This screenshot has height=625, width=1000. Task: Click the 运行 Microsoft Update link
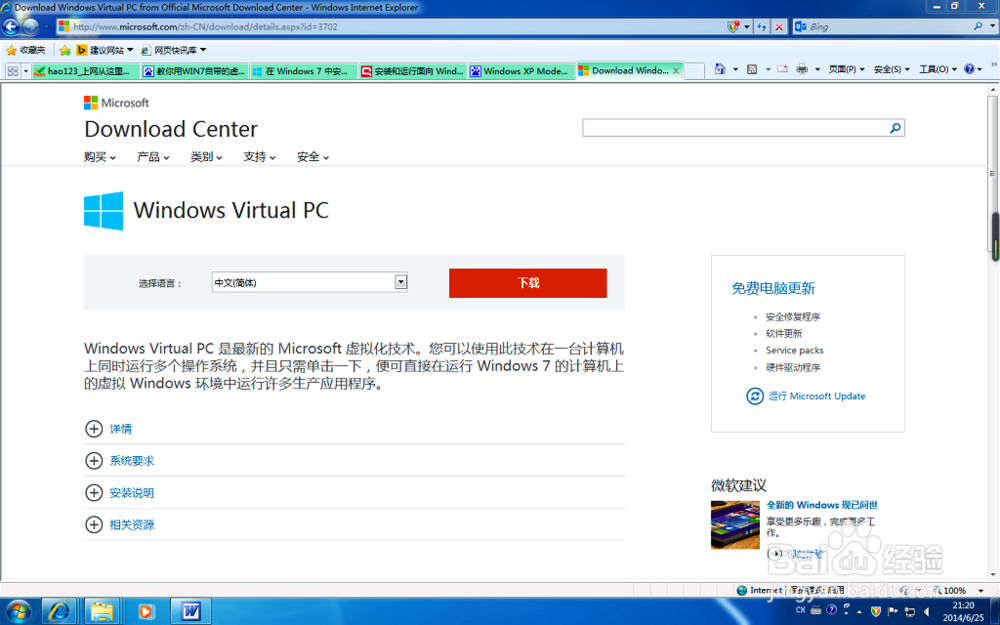816,396
